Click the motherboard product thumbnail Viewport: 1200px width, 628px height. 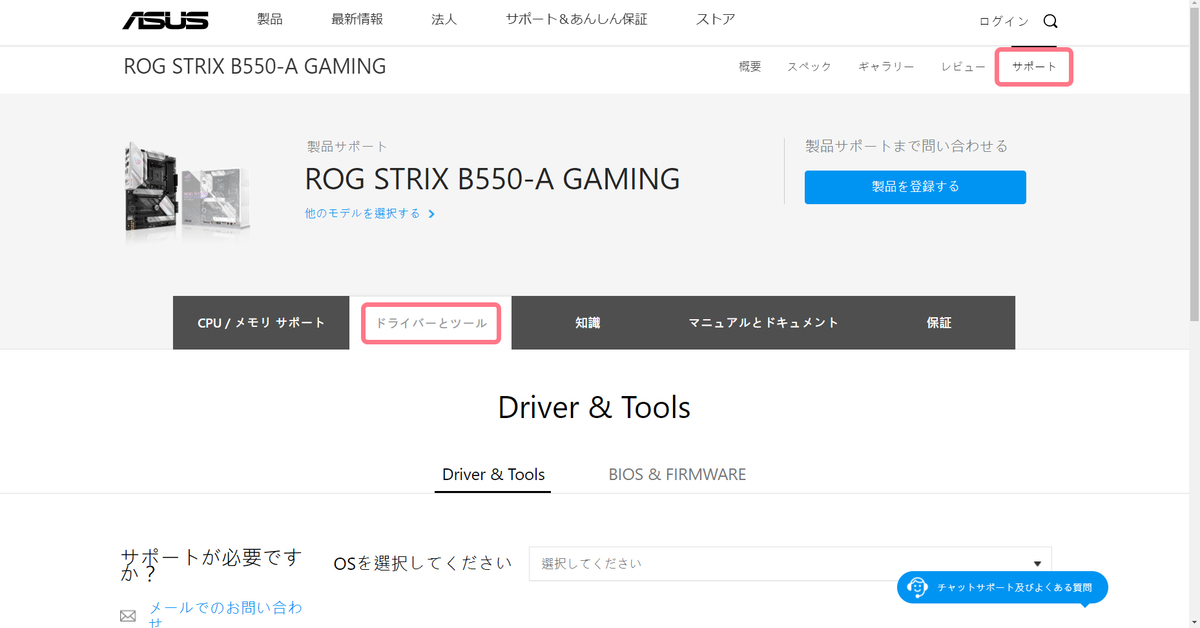(187, 191)
